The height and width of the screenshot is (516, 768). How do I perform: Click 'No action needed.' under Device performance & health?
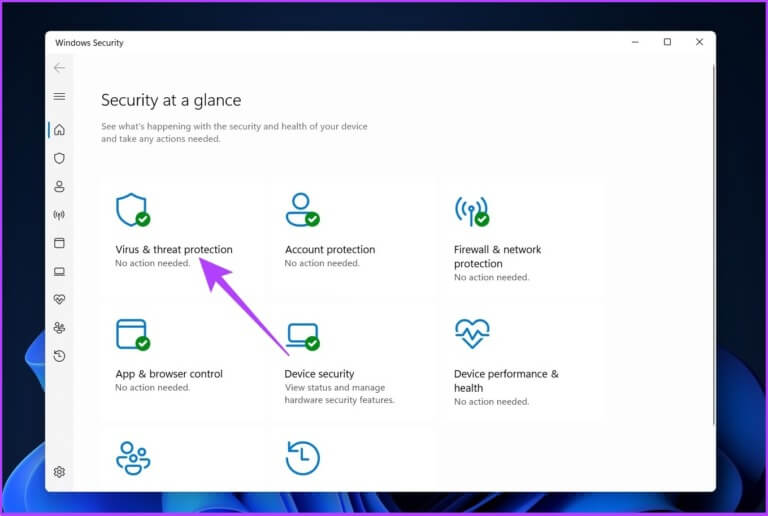(x=491, y=402)
